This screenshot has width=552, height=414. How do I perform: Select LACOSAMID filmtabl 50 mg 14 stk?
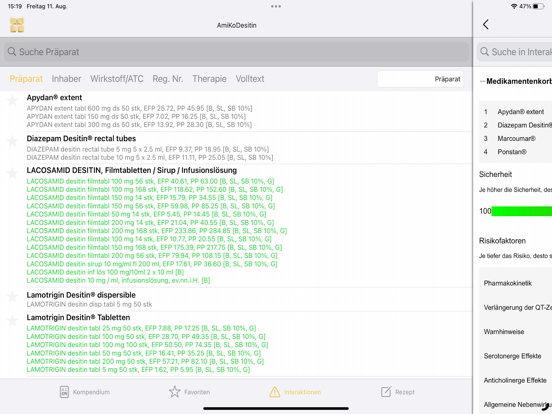[x=146, y=214]
